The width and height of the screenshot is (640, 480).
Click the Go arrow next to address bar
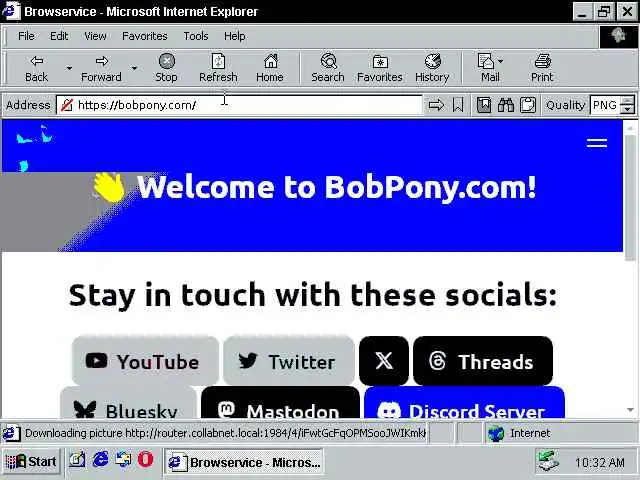(436, 105)
